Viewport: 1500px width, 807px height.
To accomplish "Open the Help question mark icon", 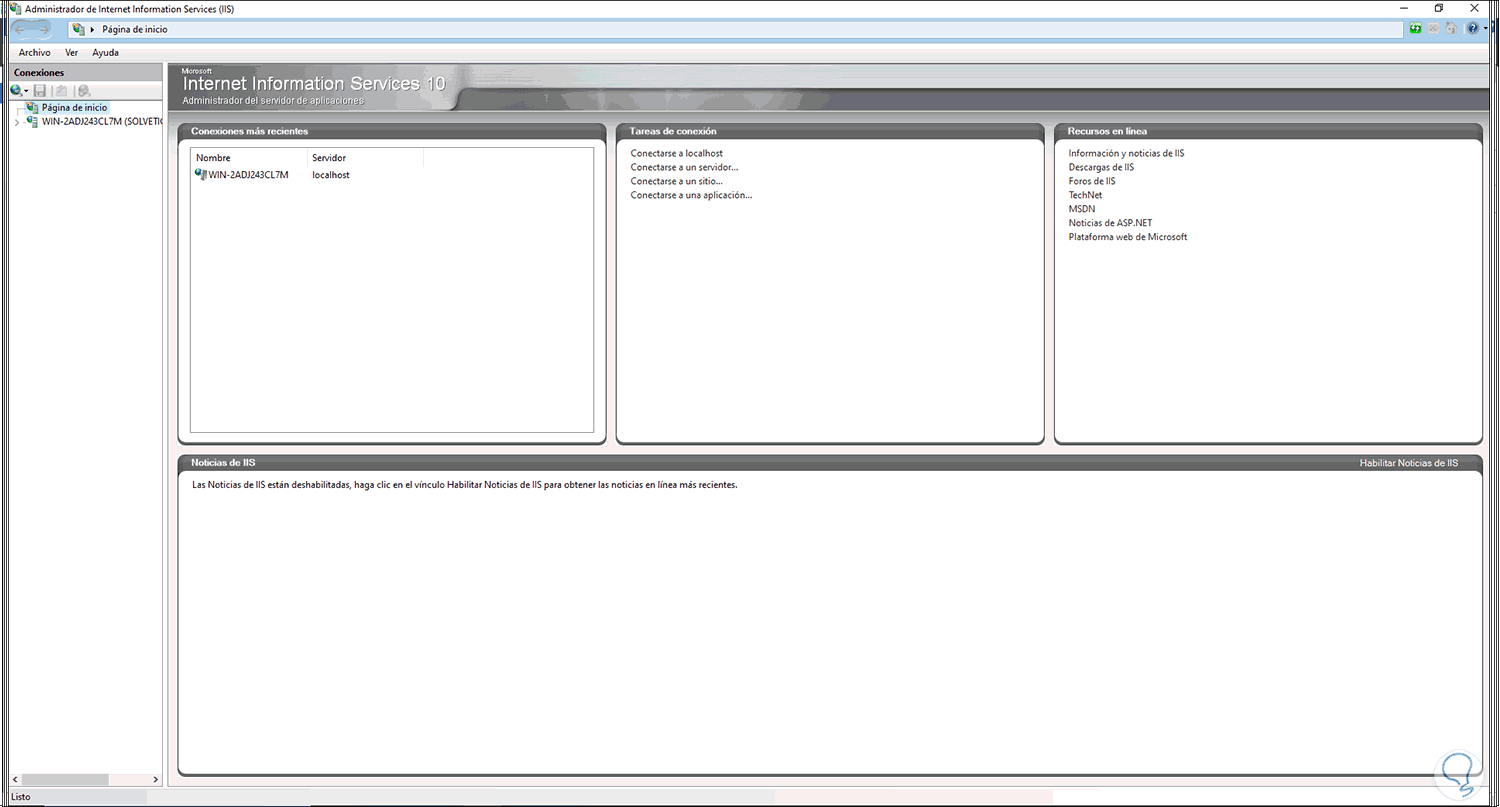I will pos(1471,29).
